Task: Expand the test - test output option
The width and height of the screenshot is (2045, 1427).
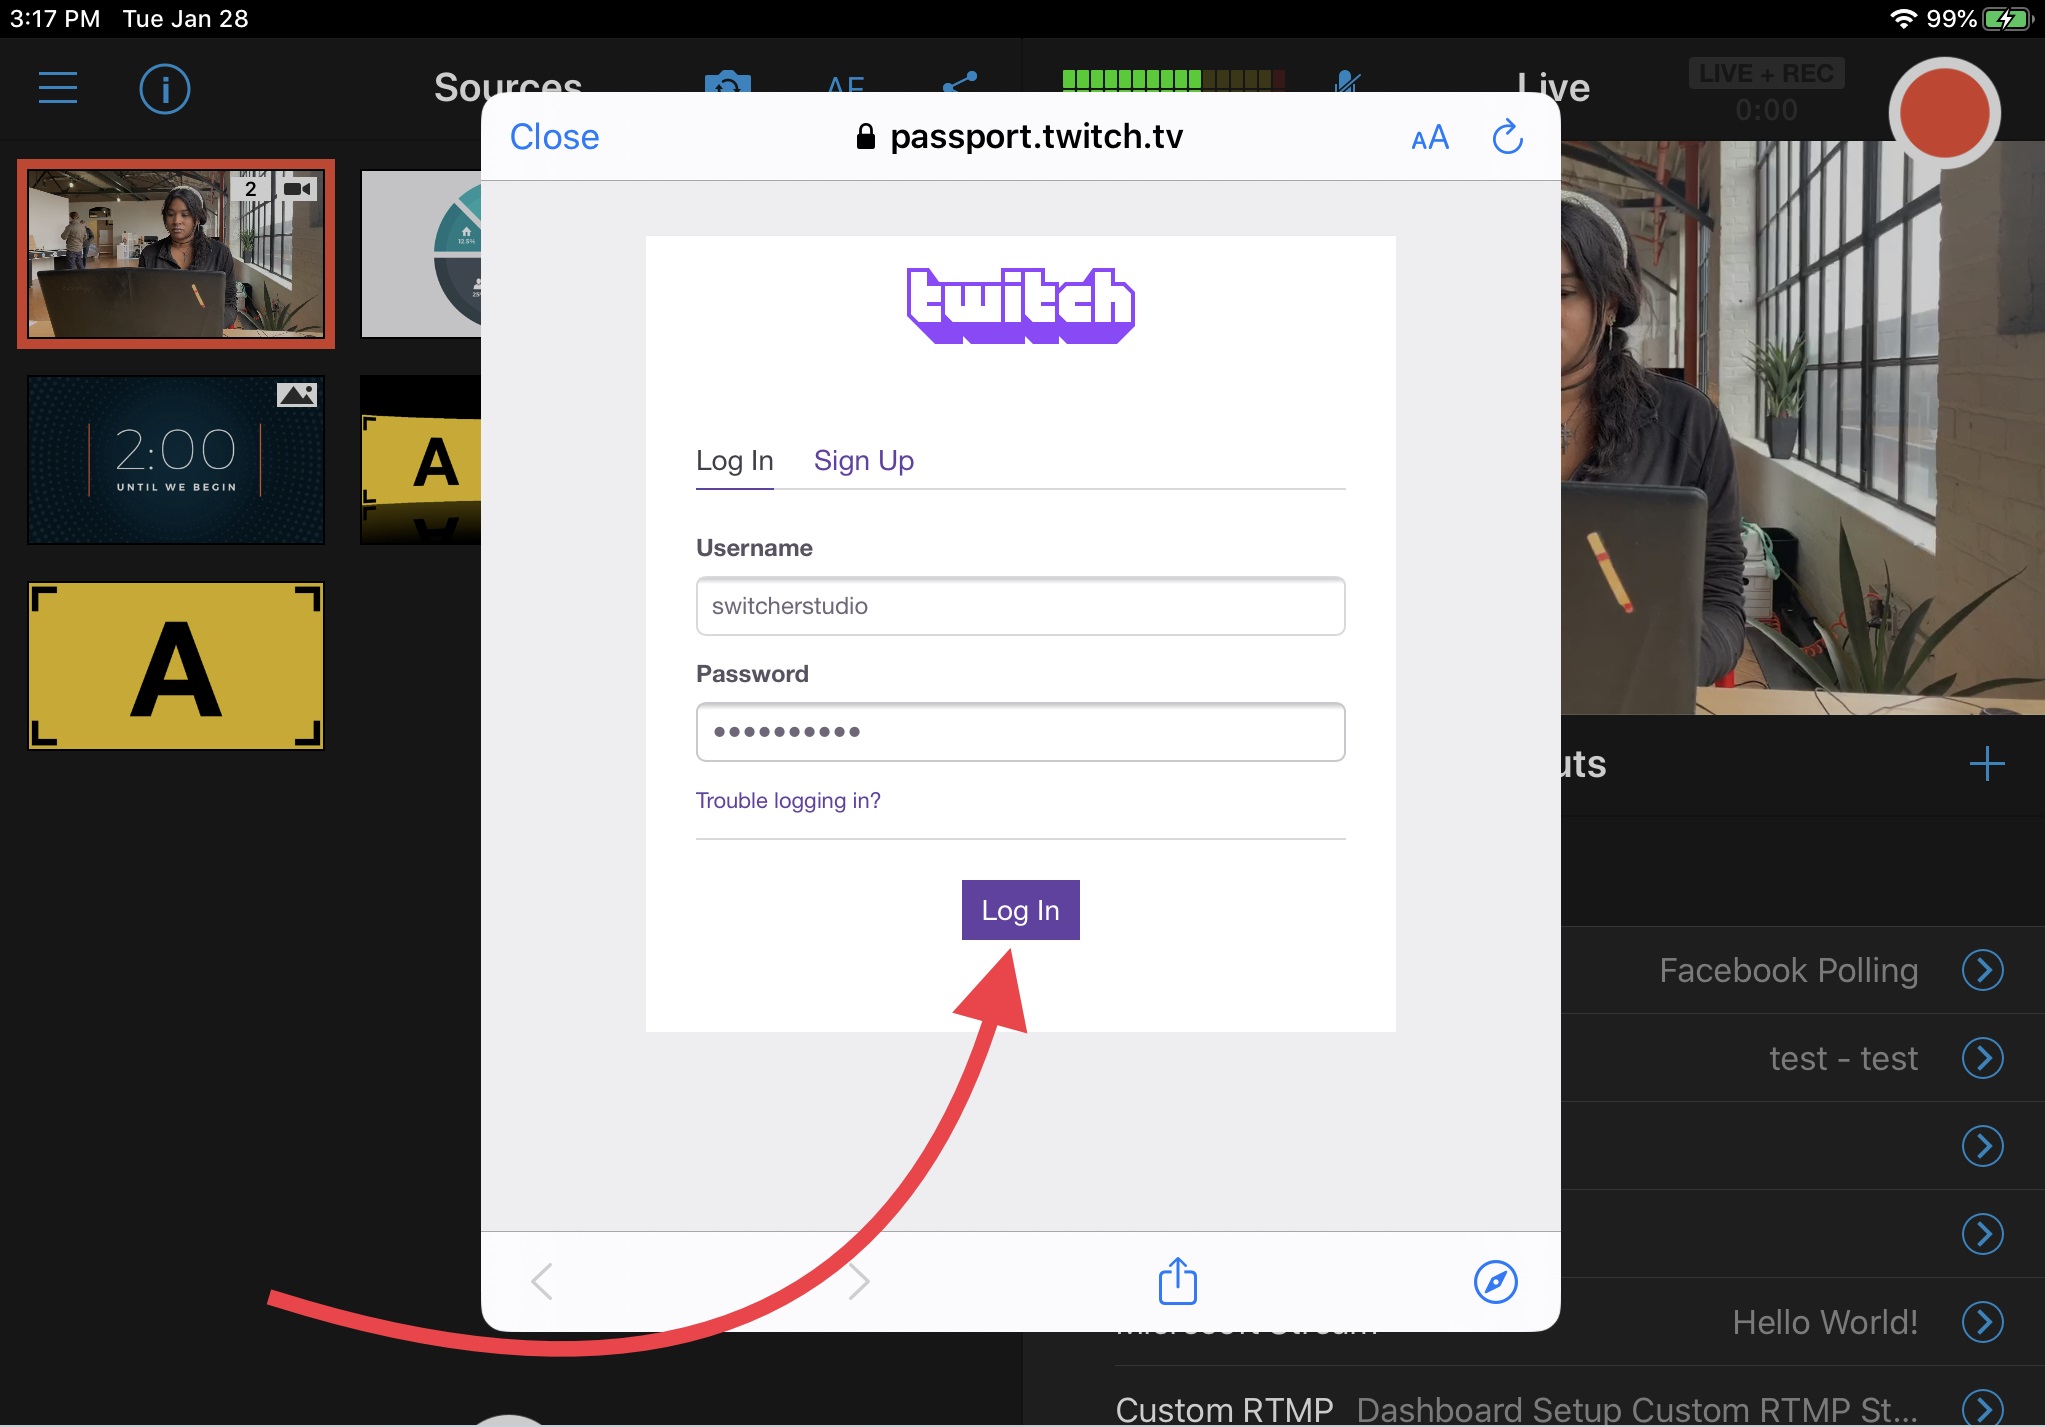Action: (1988, 1057)
